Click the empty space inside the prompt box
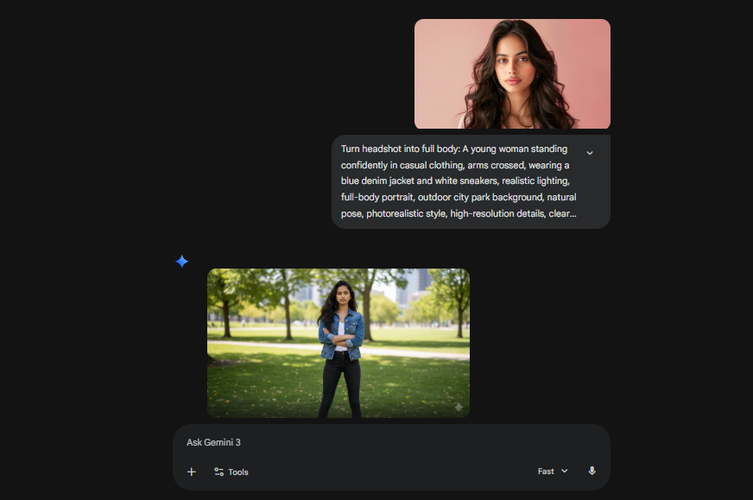 coord(400,471)
